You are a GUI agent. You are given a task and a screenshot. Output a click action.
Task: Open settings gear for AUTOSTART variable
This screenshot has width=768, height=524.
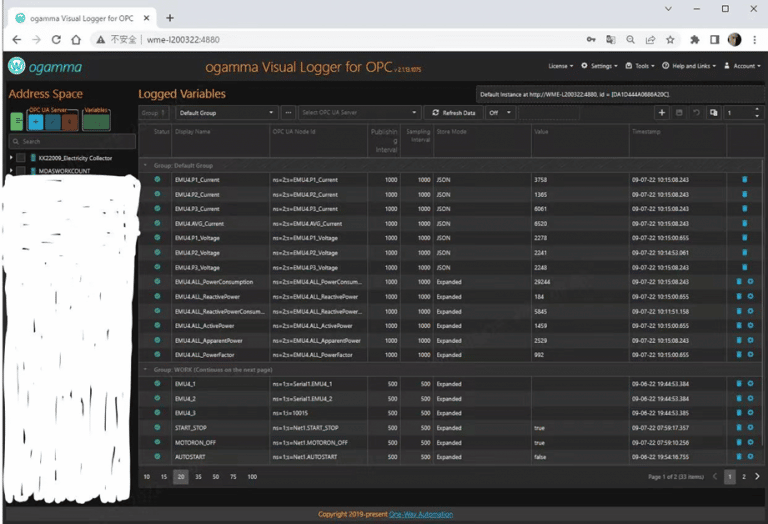[x=750, y=456]
